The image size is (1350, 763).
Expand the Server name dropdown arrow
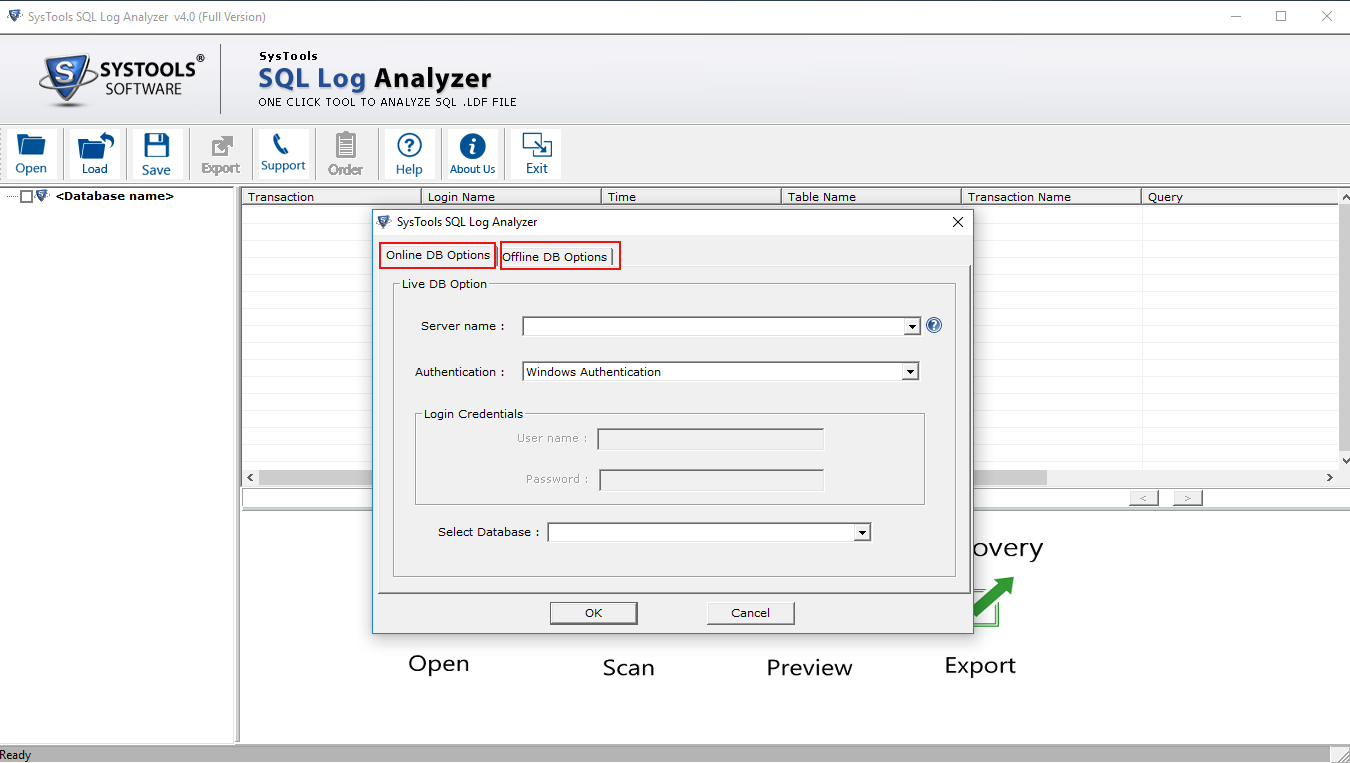point(911,326)
